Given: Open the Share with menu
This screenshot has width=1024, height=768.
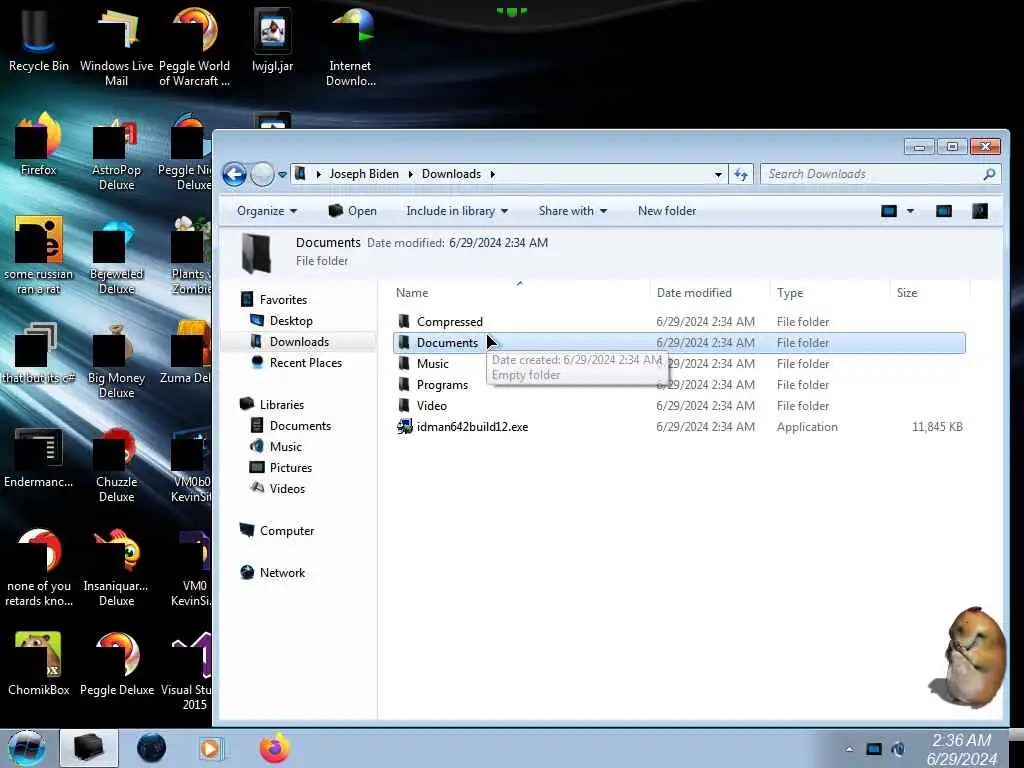Looking at the screenshot, I should [573, 211].
